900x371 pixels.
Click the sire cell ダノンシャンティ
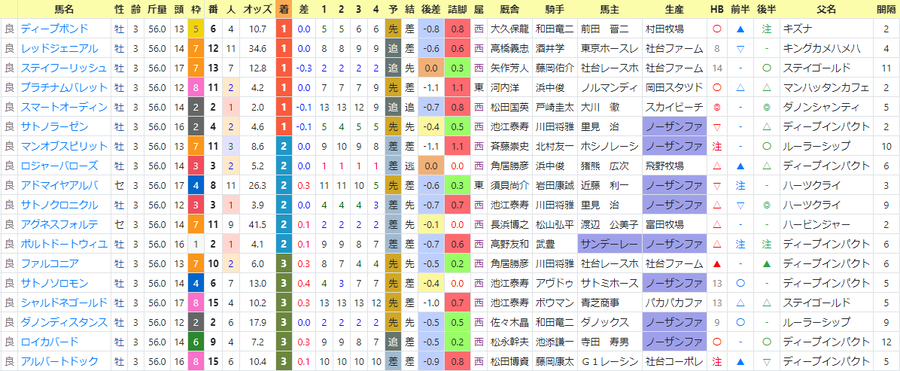click(828, 107)
